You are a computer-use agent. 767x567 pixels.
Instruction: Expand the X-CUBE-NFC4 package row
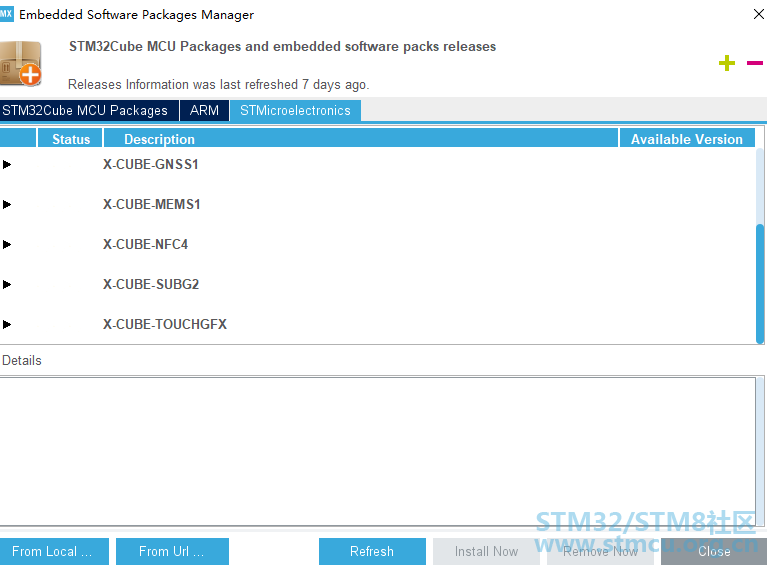[x=7, y=245]
